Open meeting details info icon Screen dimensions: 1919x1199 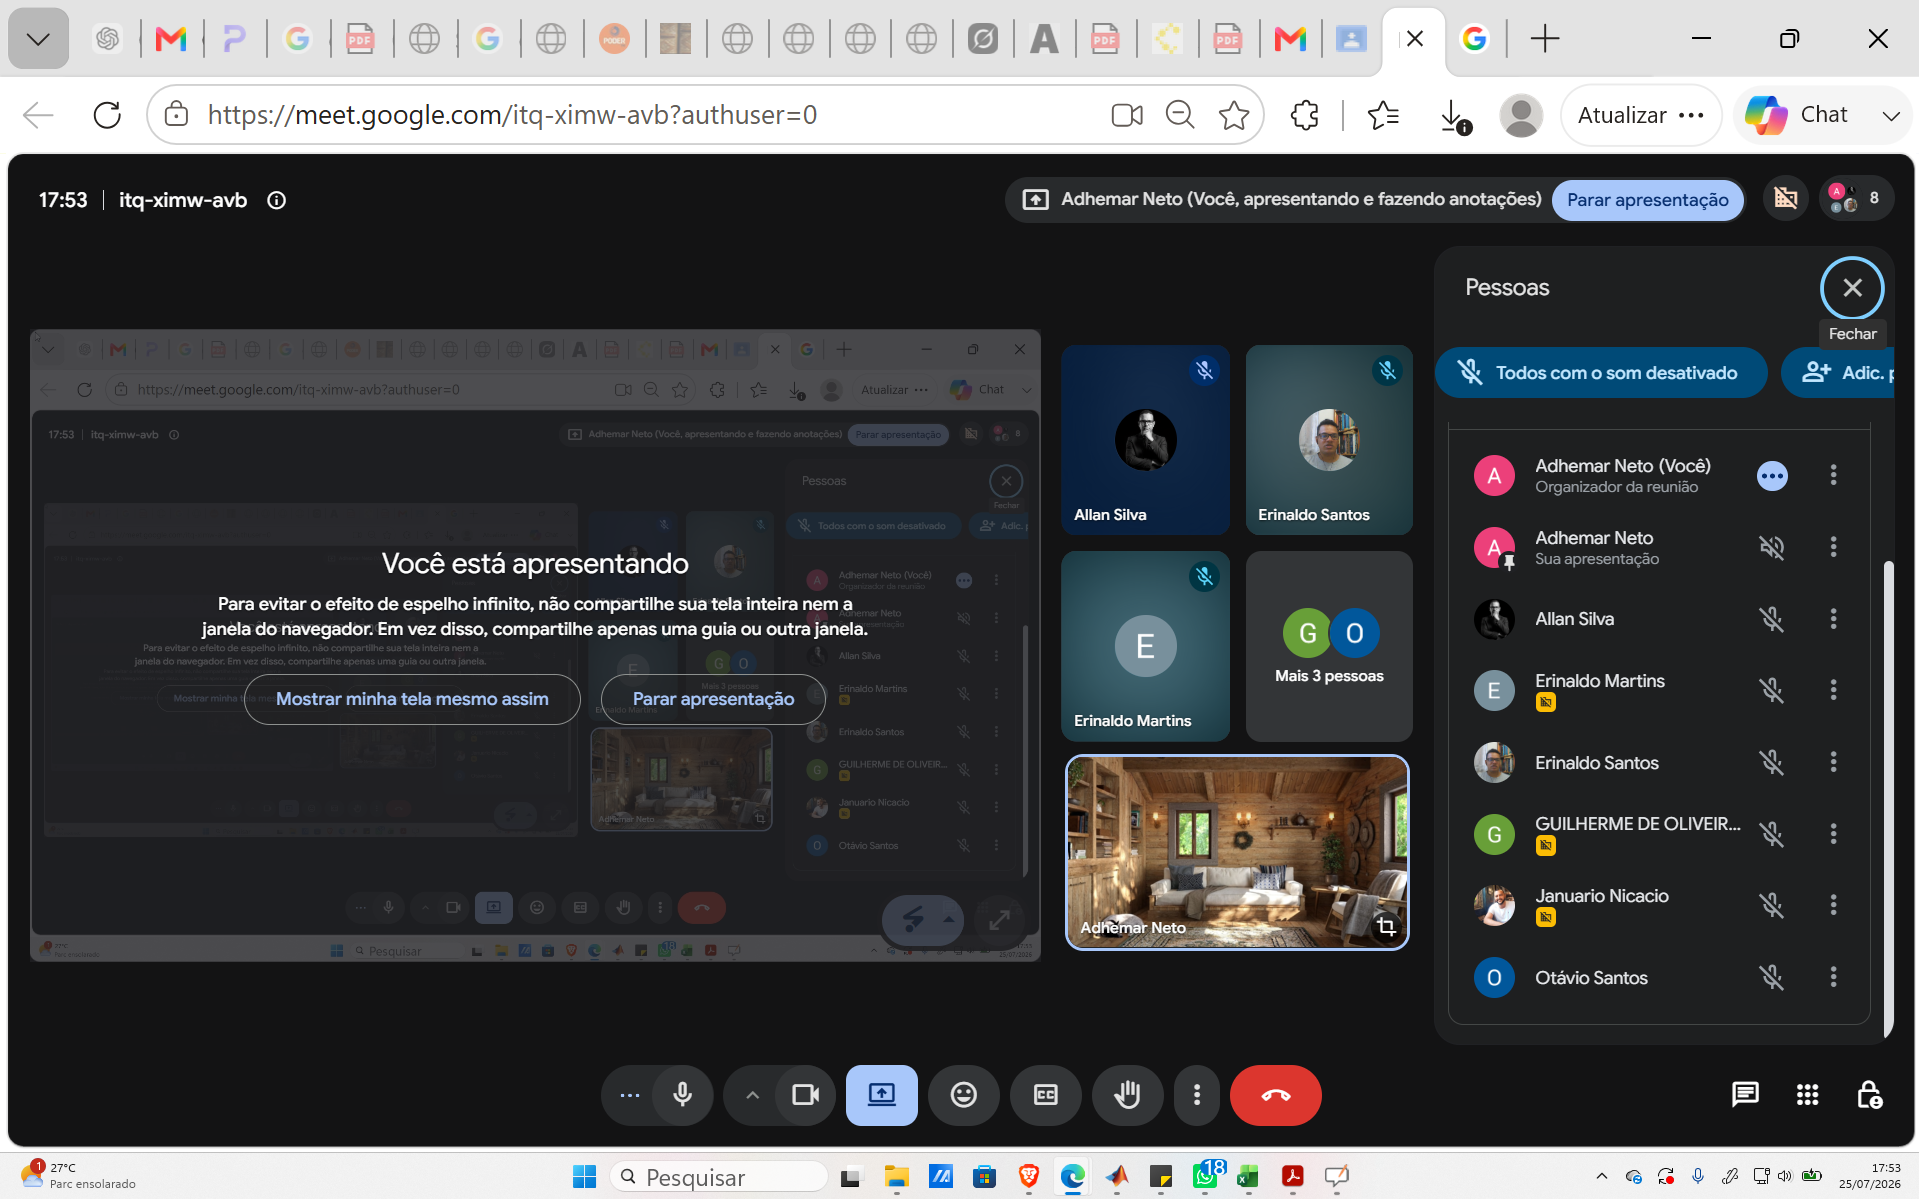click(x=277, y=200)
